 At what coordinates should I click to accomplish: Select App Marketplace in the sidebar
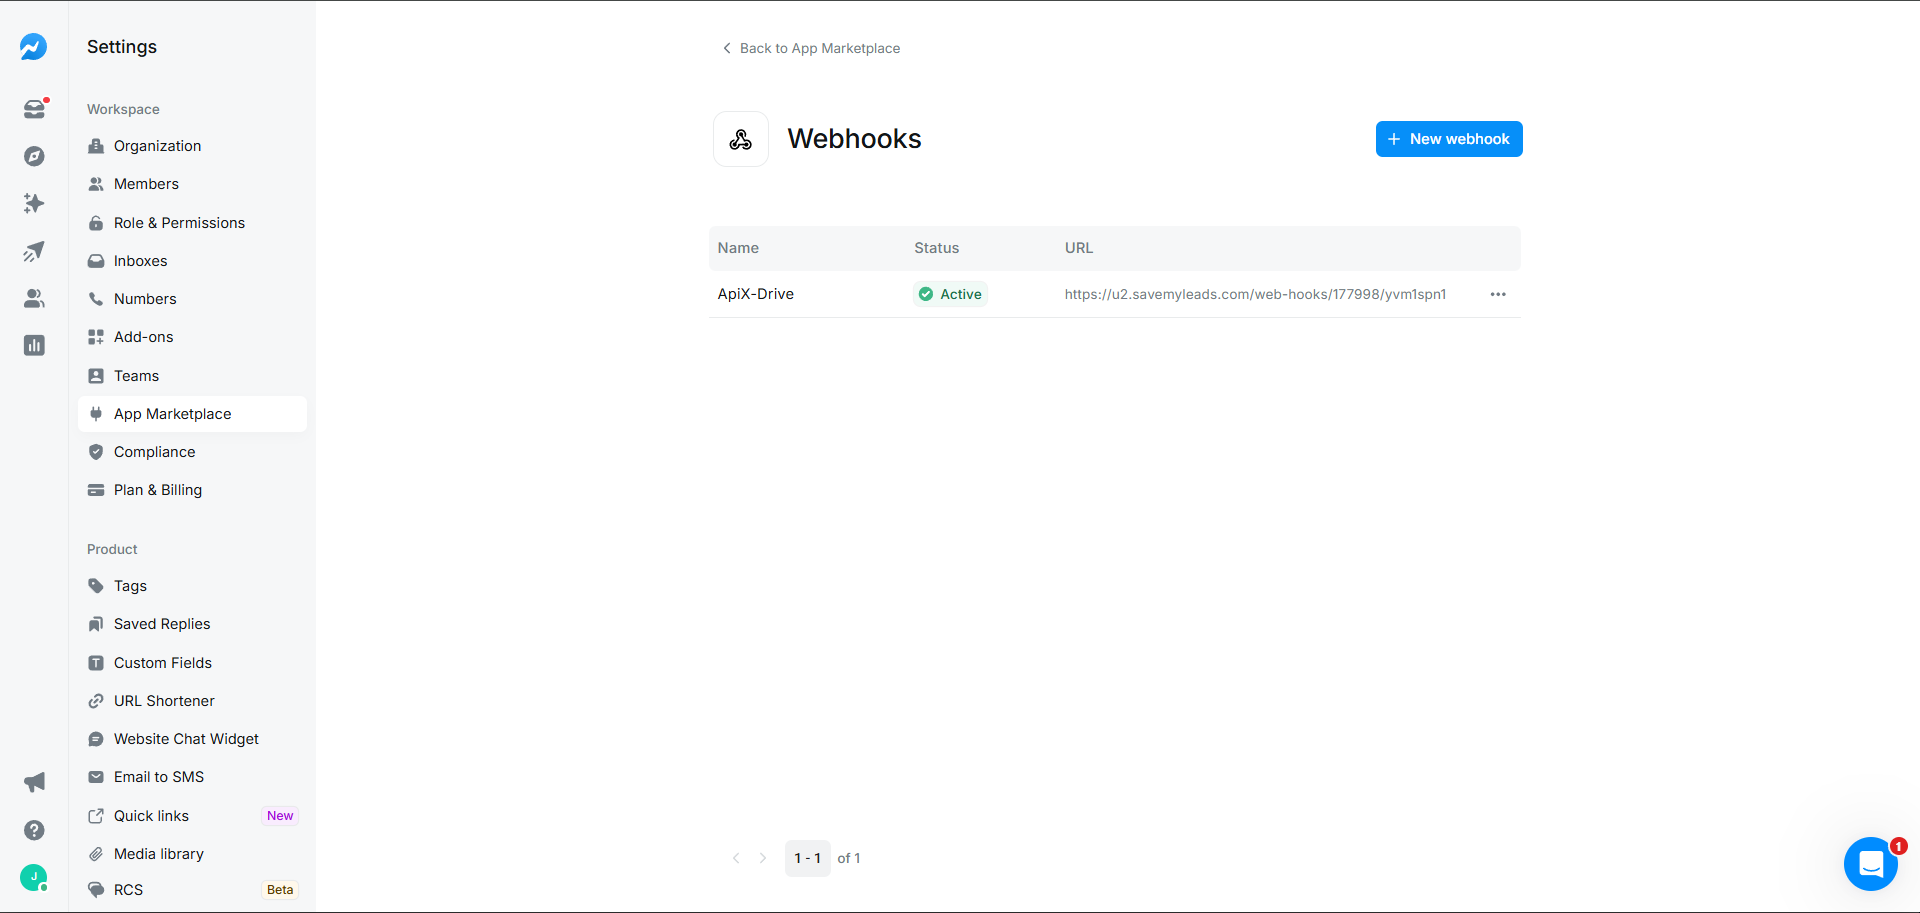pos(172,413)
